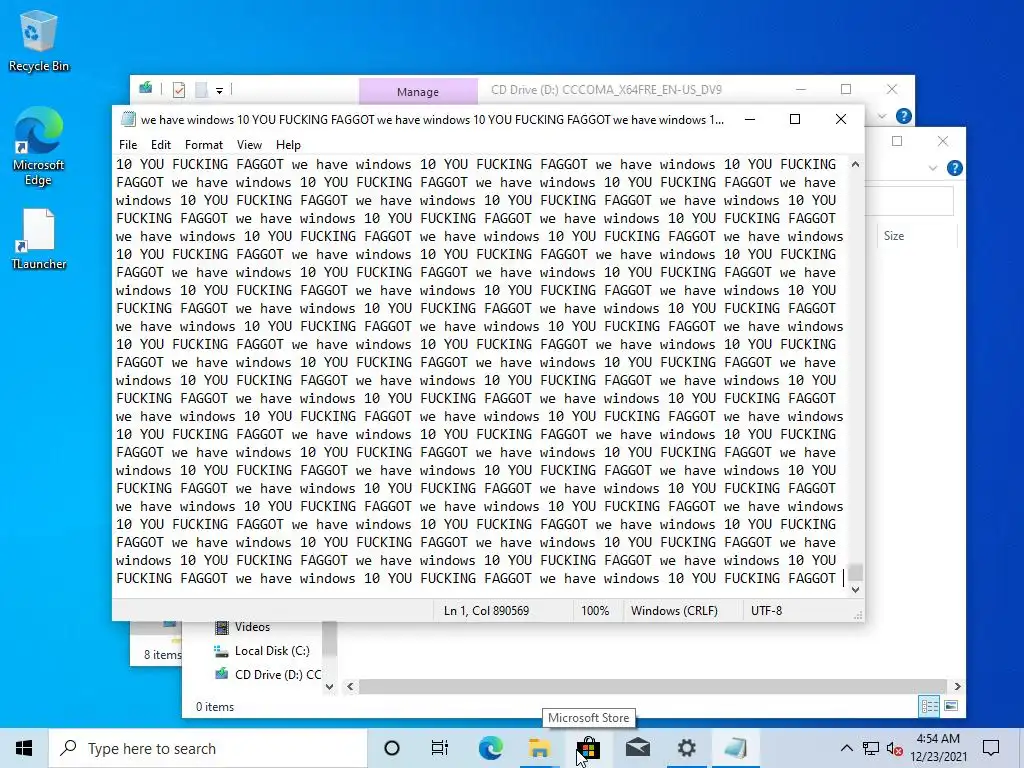Click the Properties checkmark icon in Explorer toolbar

[179, 90]
